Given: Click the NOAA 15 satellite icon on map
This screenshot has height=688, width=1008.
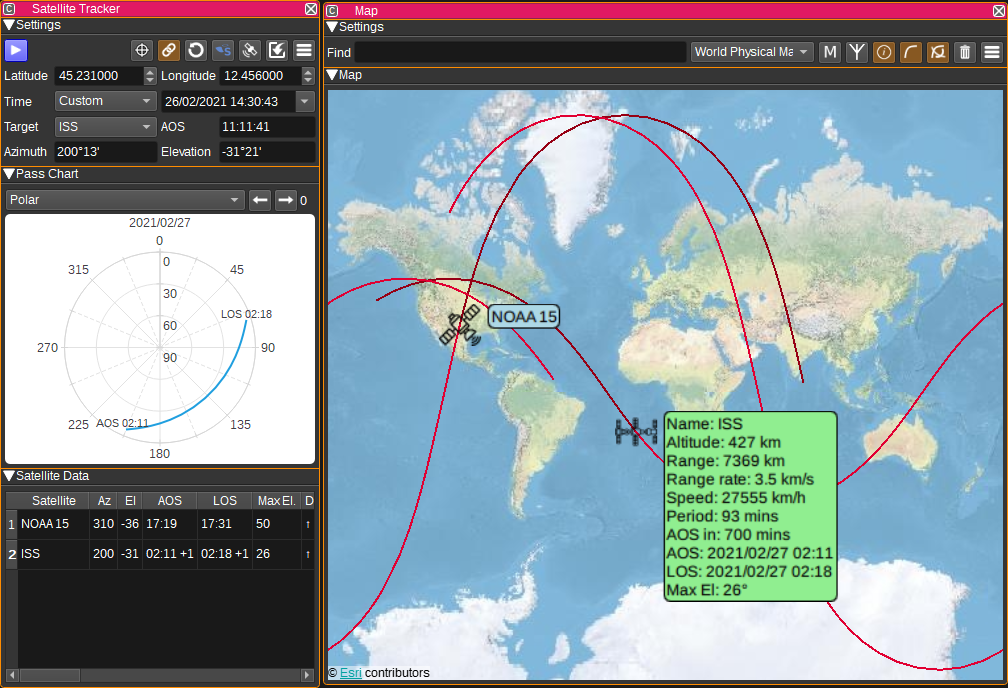Looking at the screenshot, I should (460, 325).
